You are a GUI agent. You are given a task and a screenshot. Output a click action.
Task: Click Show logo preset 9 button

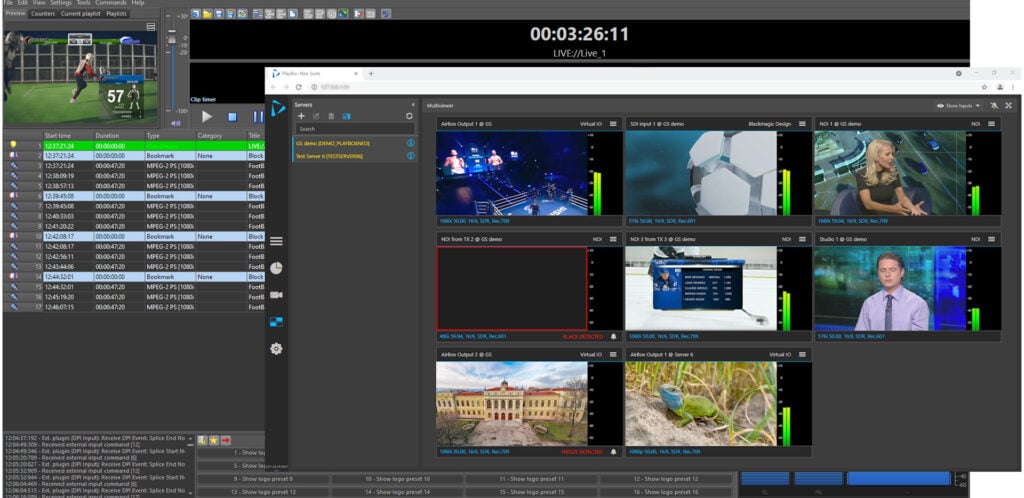coord(263,479)
